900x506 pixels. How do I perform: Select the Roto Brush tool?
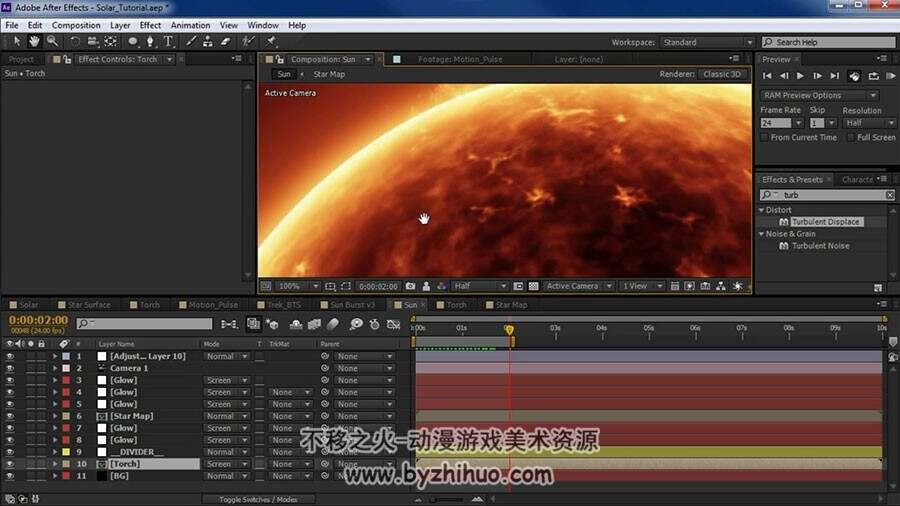(248, 41)
